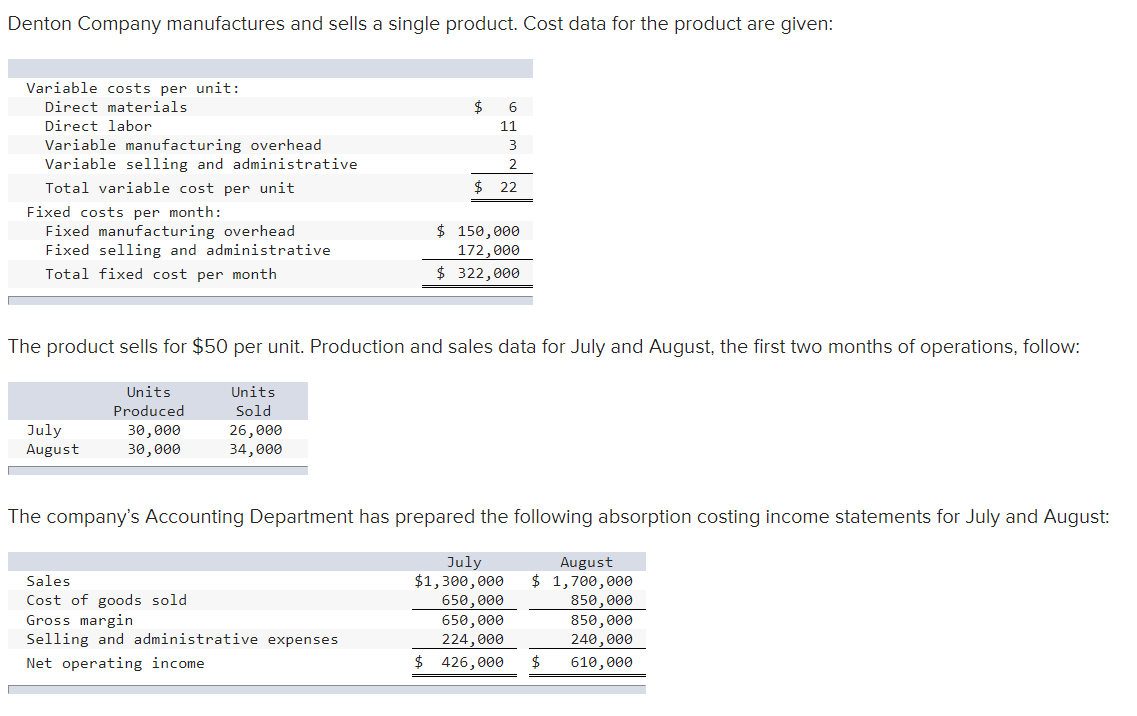Click the July income statement header
The image size is (1137, 716).
(x=463, y=562)
